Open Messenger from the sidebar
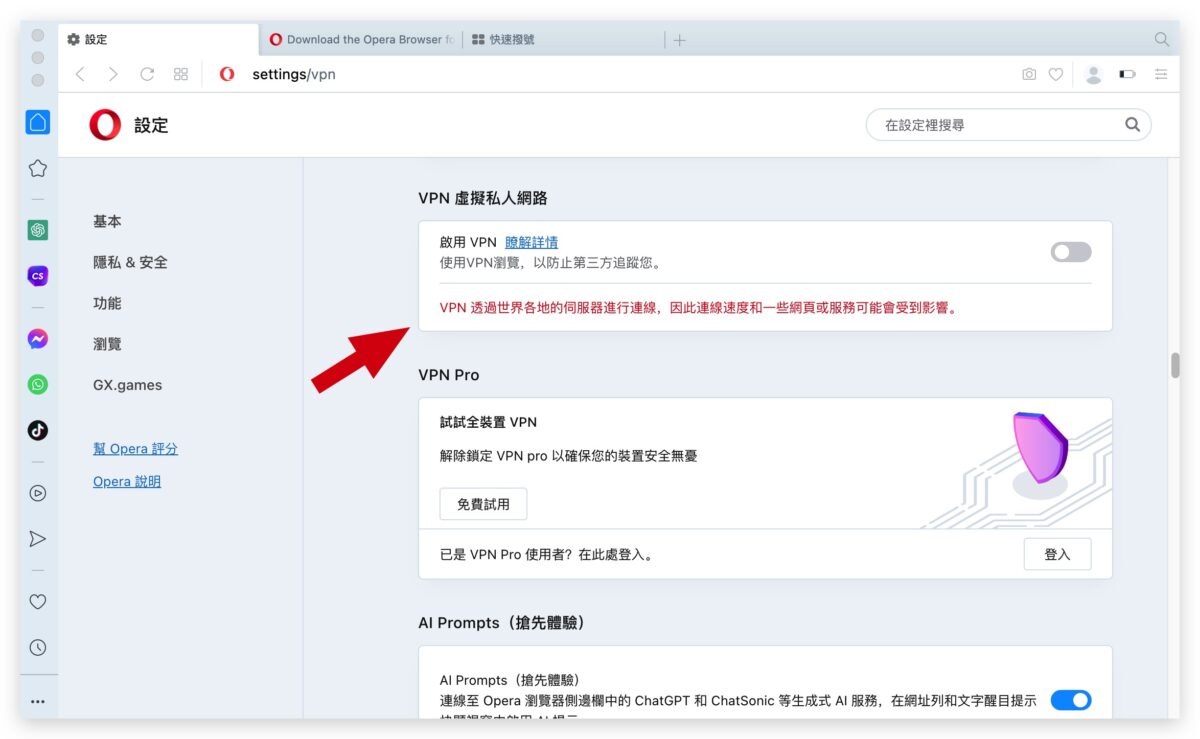1200x739 pixels. (37, 339)
